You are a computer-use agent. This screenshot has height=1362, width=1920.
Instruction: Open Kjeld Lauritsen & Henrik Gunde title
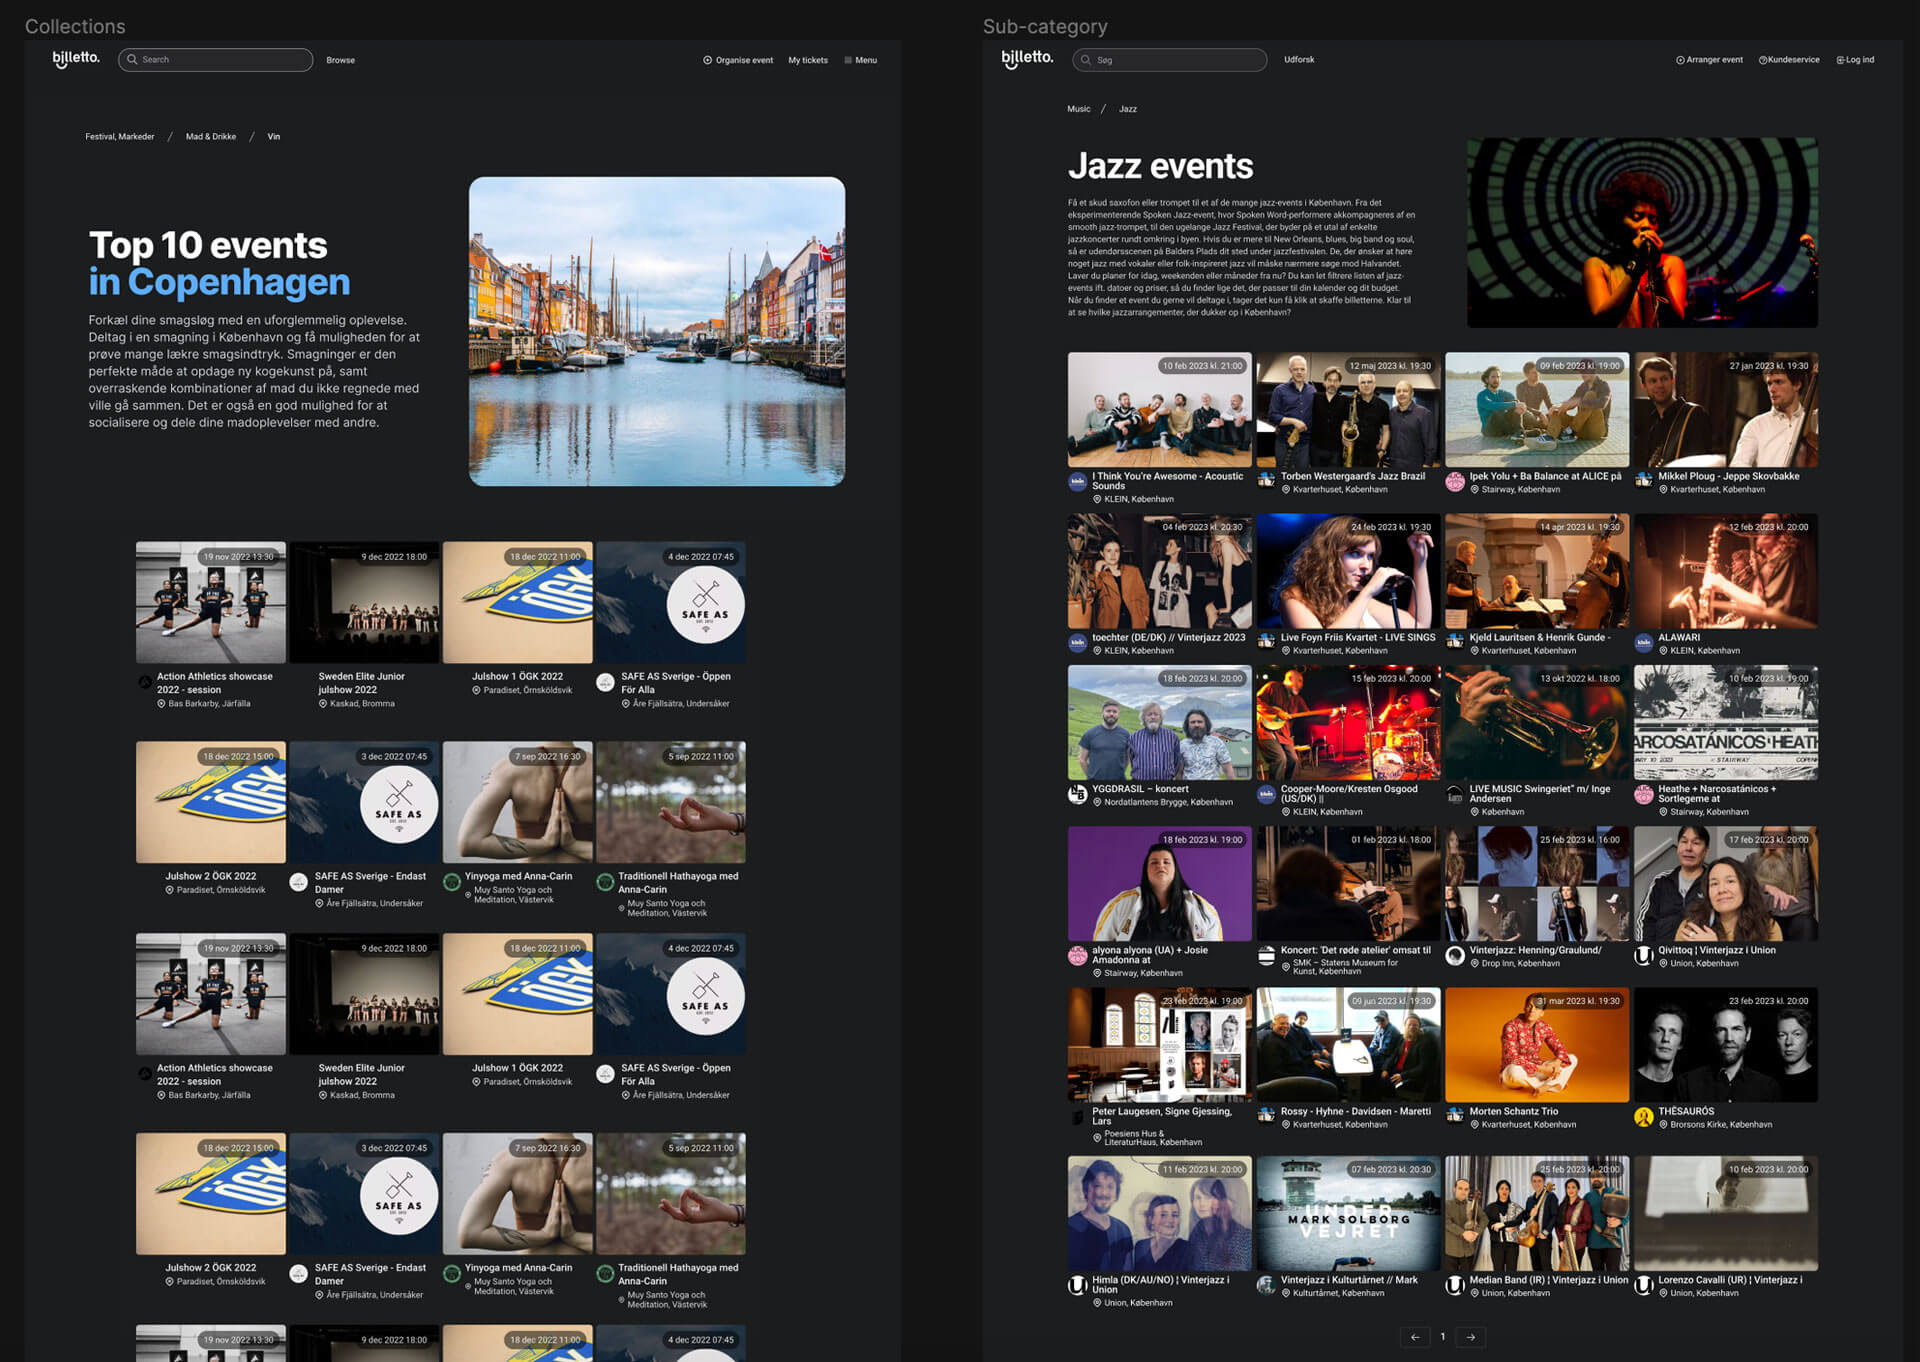[x=1540, y=637]
